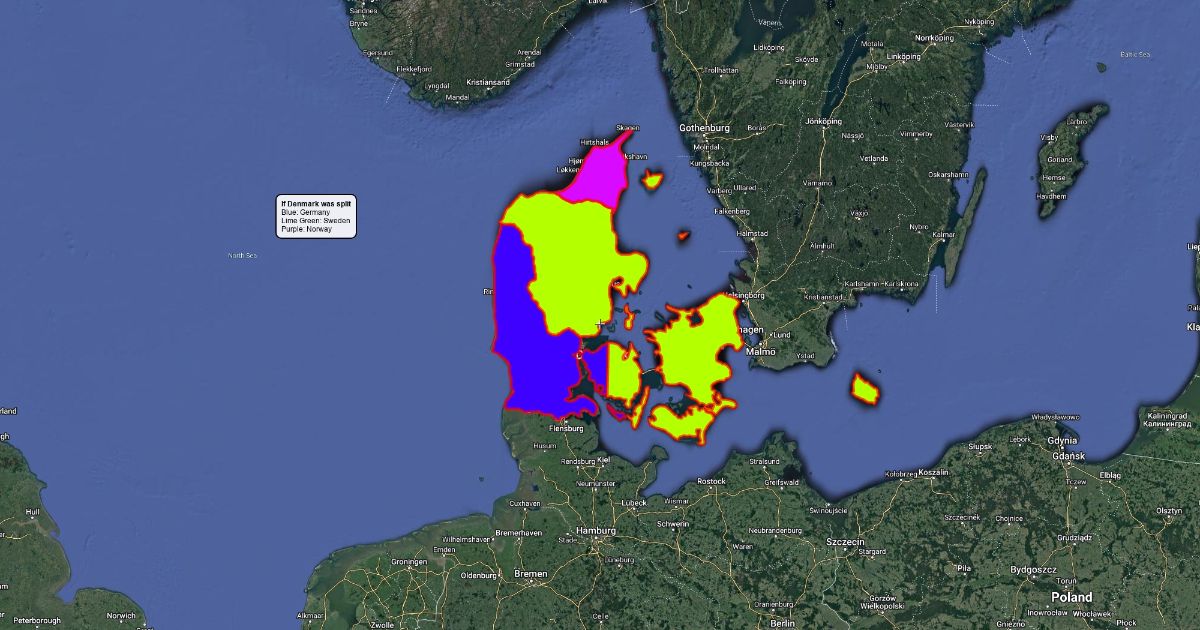The width and height of the screenshot is (1200, 630).
Task: Click the lime green Bornholm island
Action: 863,389
